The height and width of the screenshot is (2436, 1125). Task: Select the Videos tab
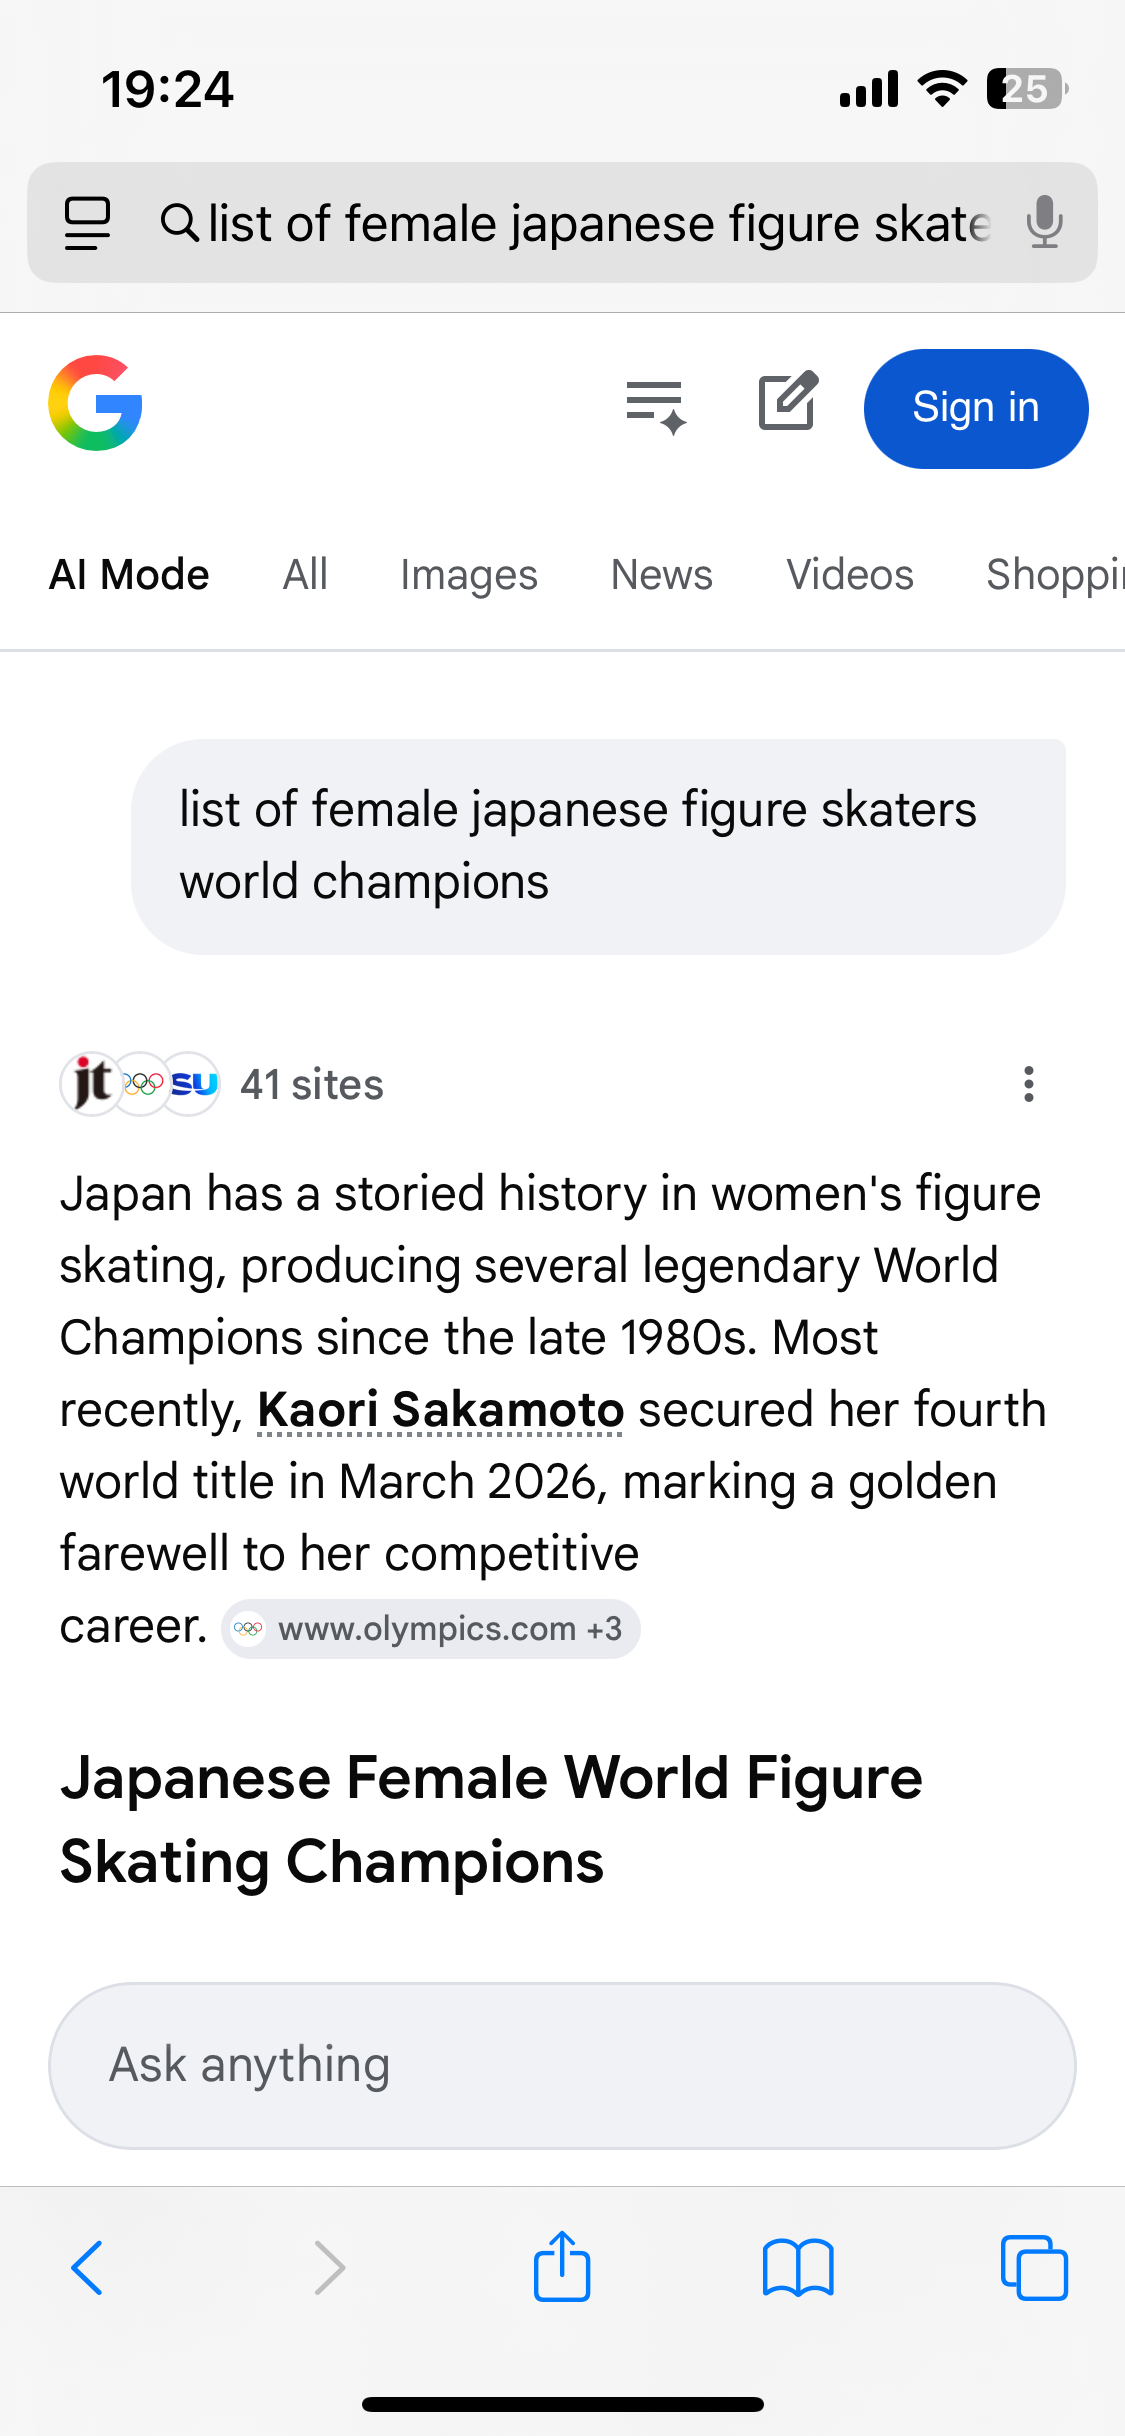(849, 575)
